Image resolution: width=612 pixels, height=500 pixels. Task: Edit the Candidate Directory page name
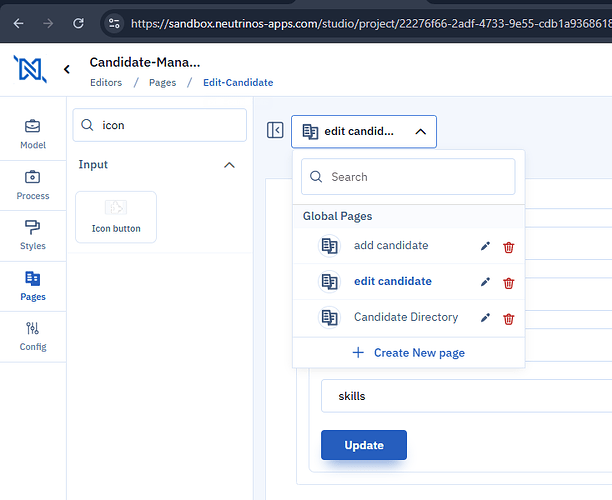pyautogui.click(x=485, y=318)
